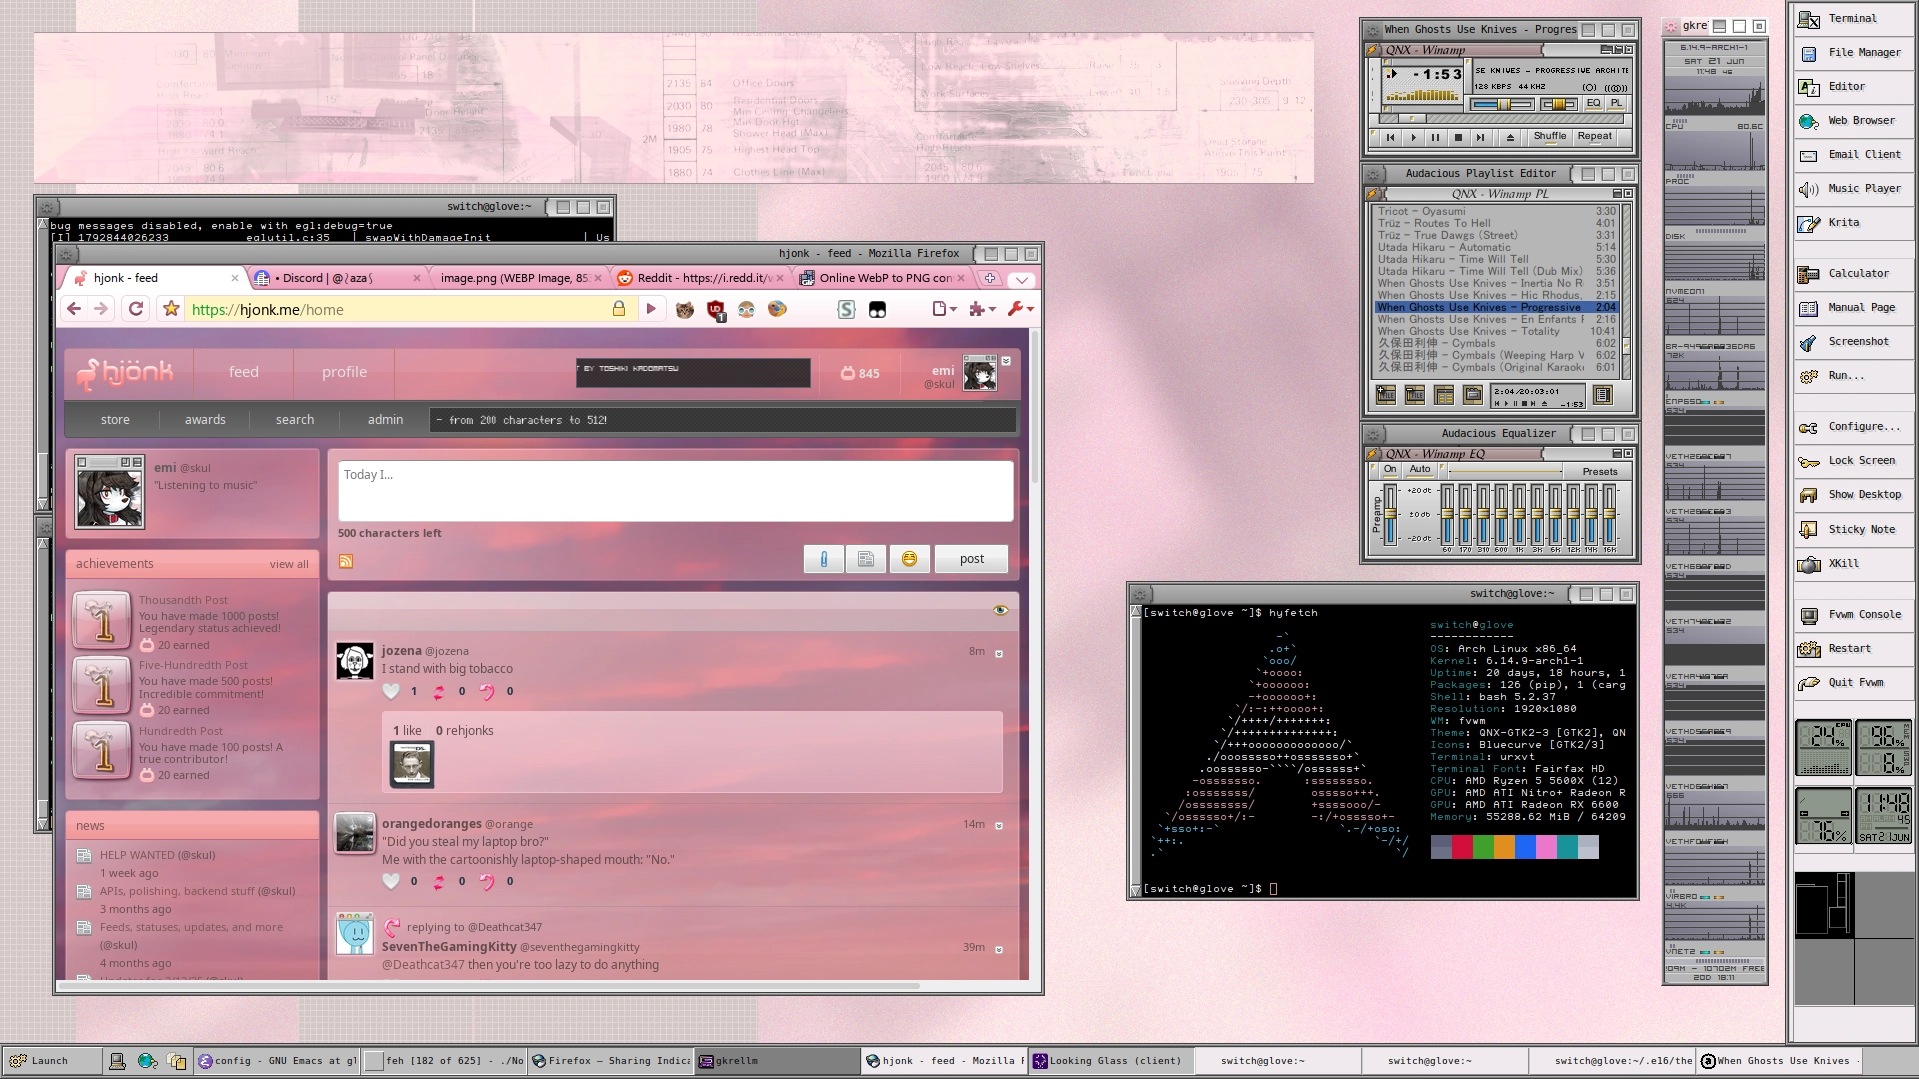Open a new tab in Firefox
Viewport: 1919px width, 1079px height.
point(990,278)
